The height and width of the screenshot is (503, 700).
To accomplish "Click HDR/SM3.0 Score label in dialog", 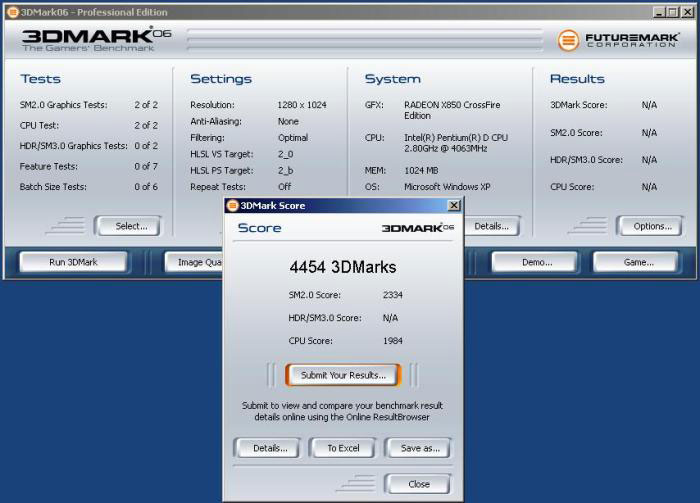I will coord(325,318).
